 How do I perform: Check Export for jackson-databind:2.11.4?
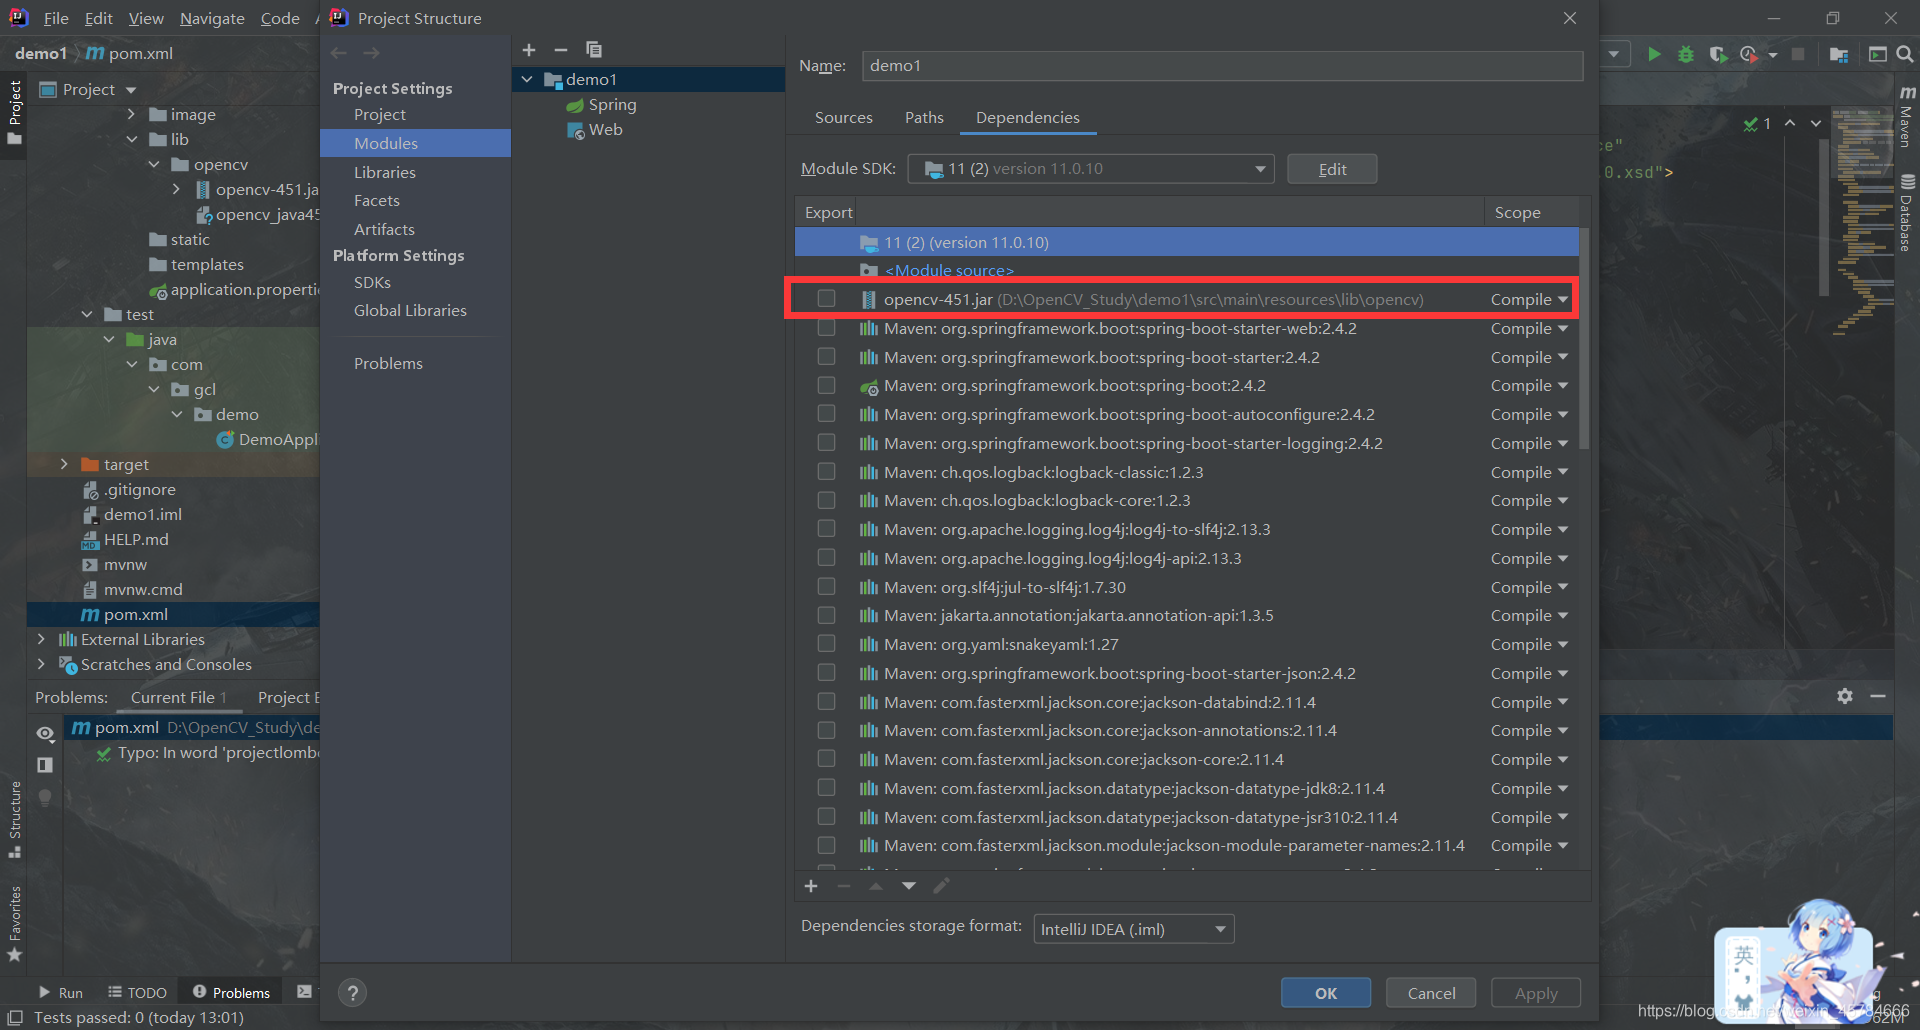pyautogui.click(x=826, y=701)
